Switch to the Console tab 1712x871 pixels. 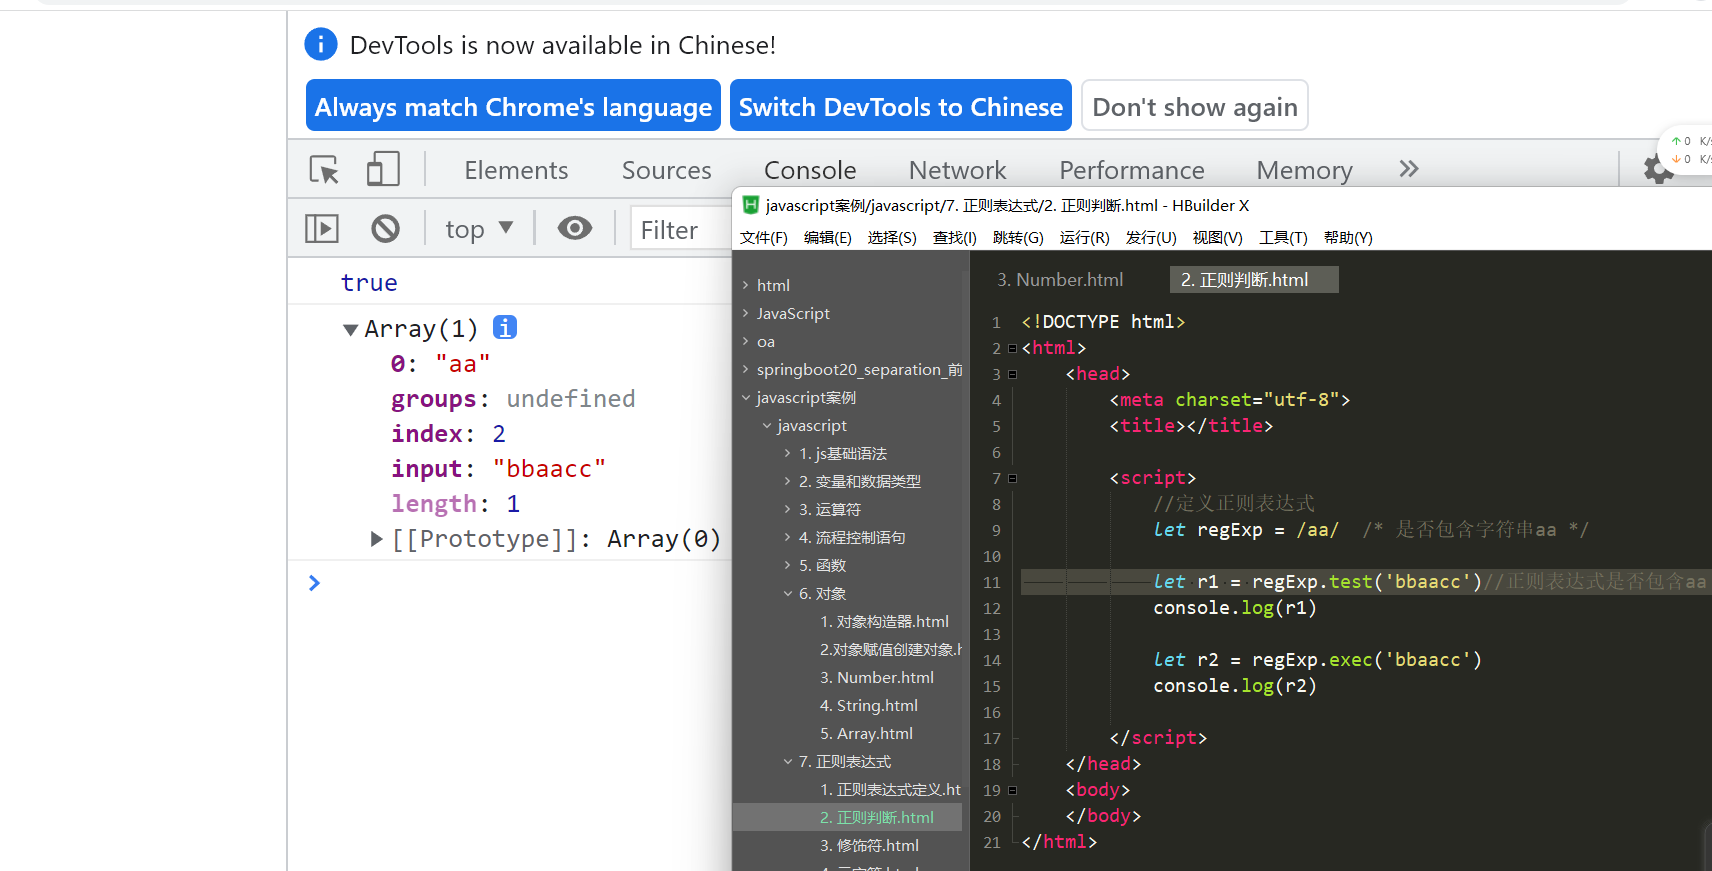click(810, 170)
